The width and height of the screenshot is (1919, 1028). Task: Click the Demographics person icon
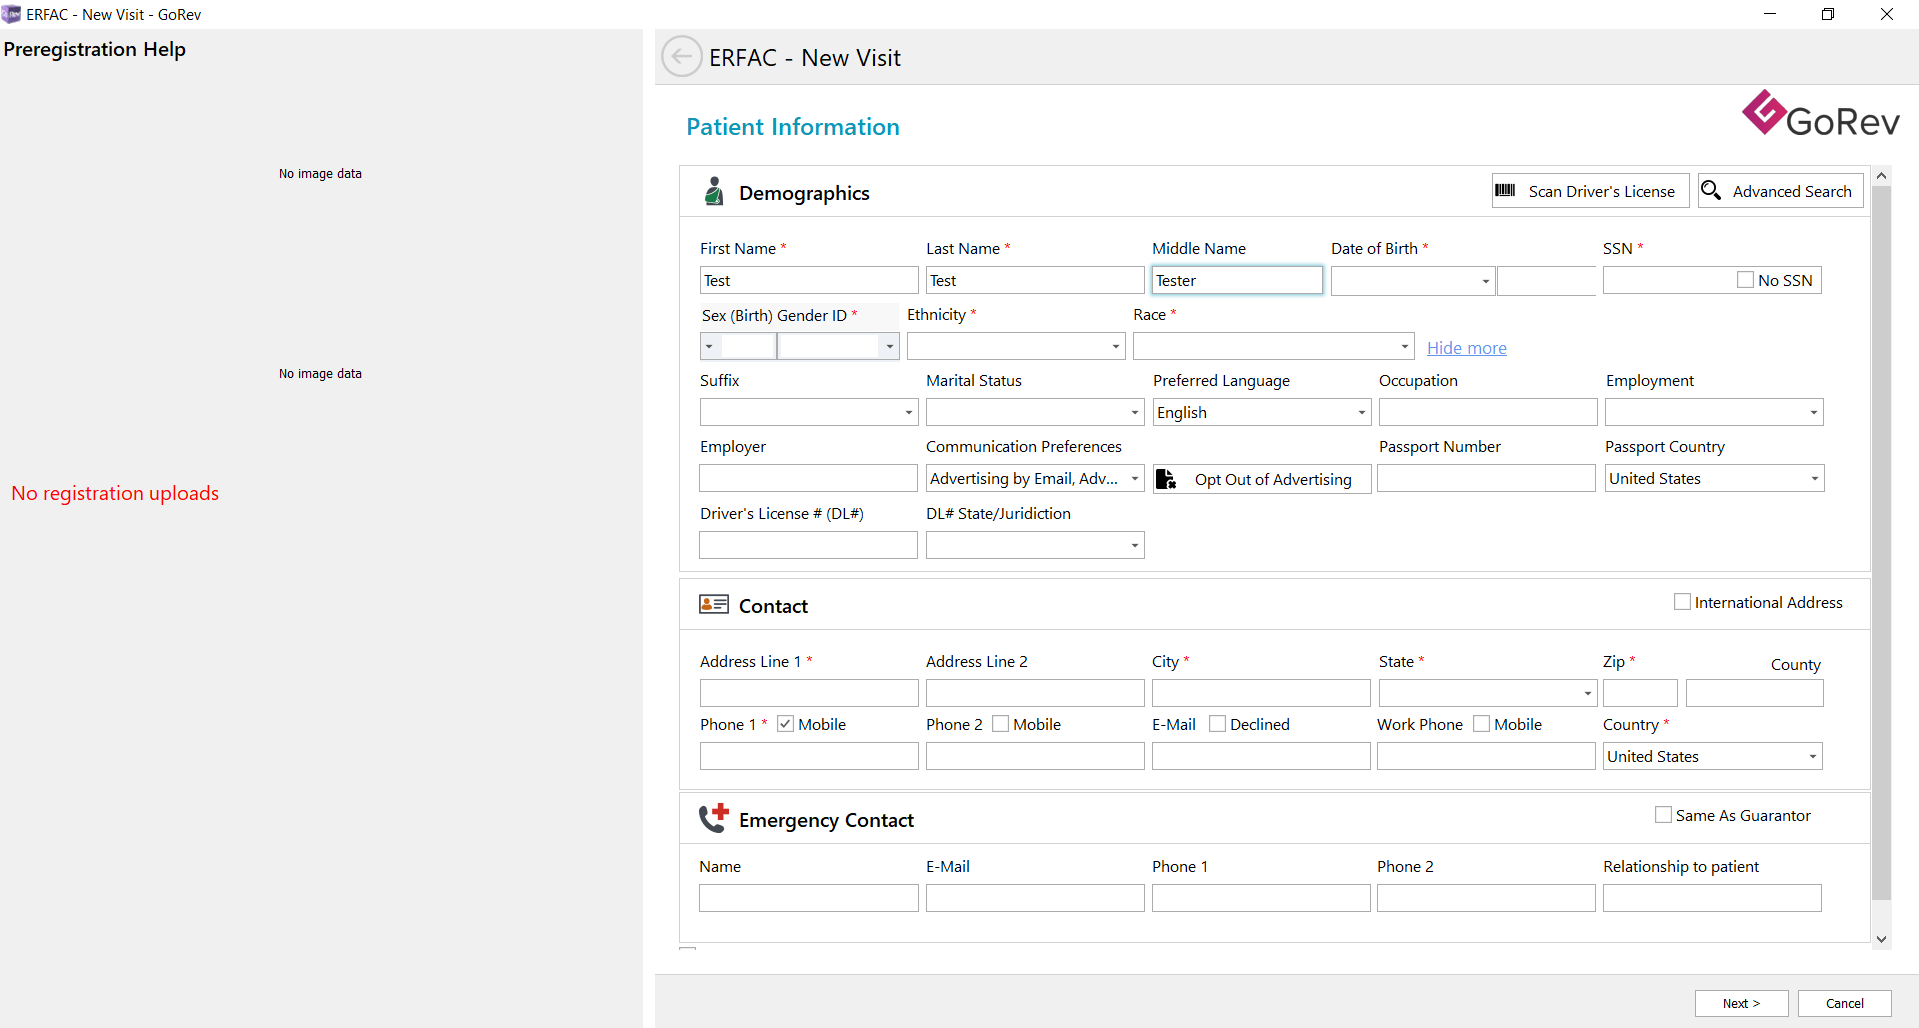[x=714, y=191]
